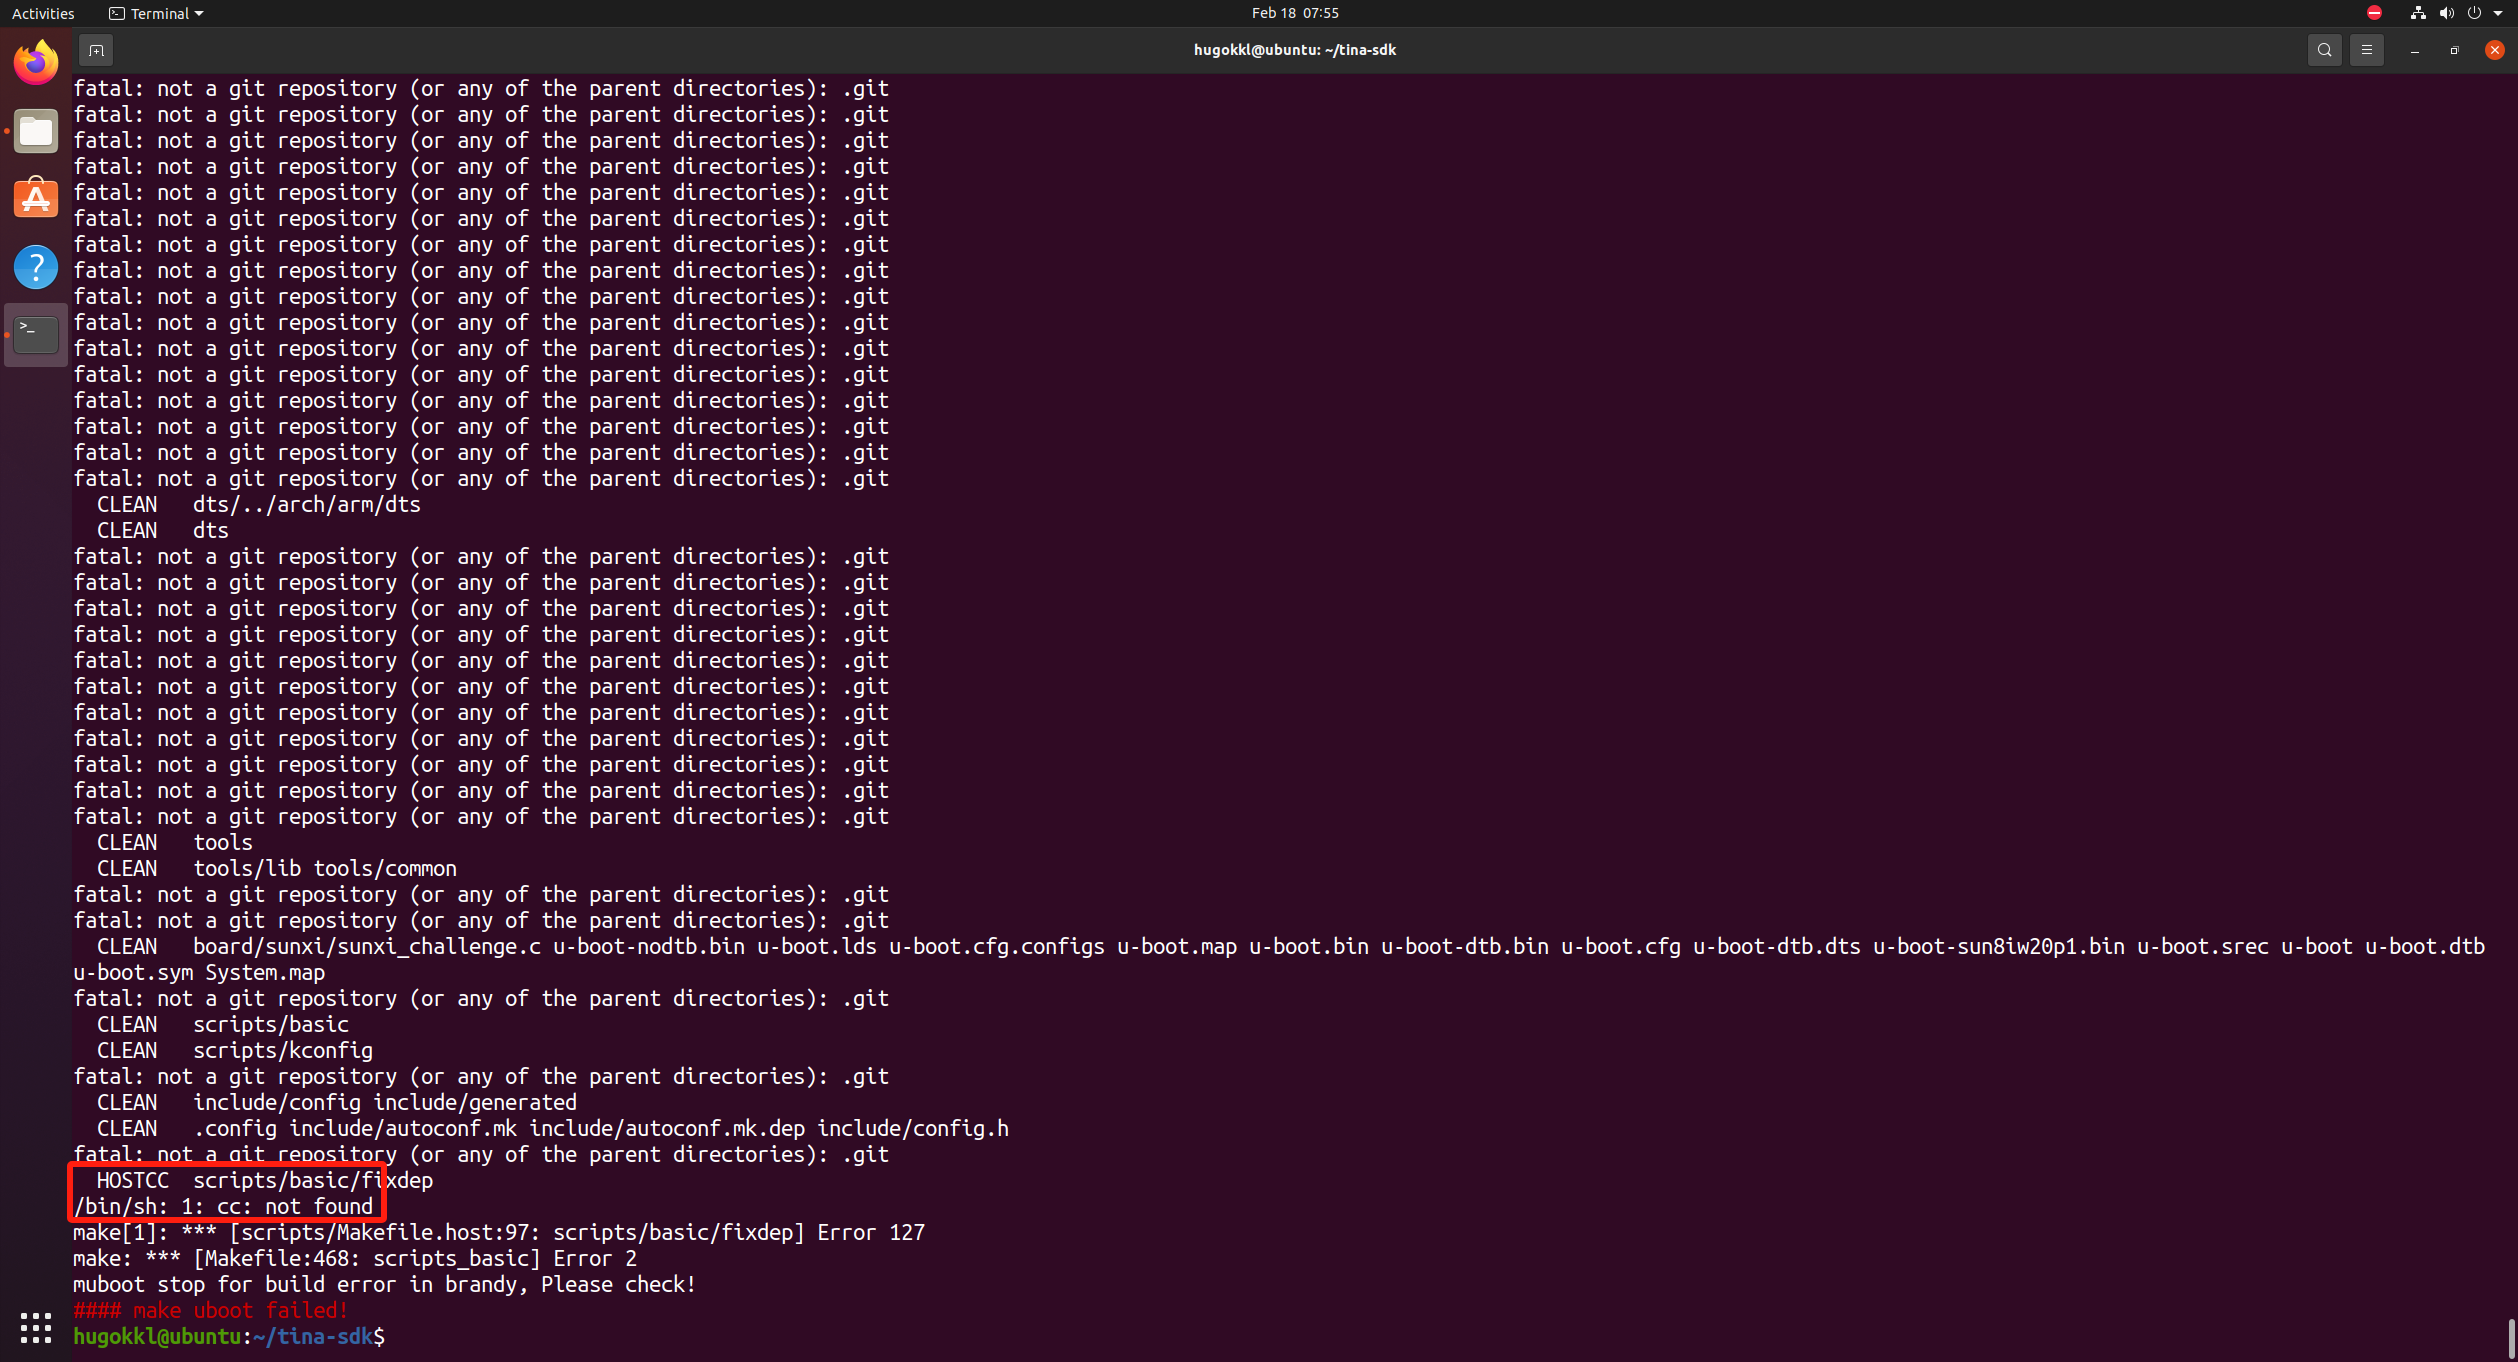Open Ubuntu Software from the dock
Screen dimensions: 2518x1362
[x=36, y=199]
